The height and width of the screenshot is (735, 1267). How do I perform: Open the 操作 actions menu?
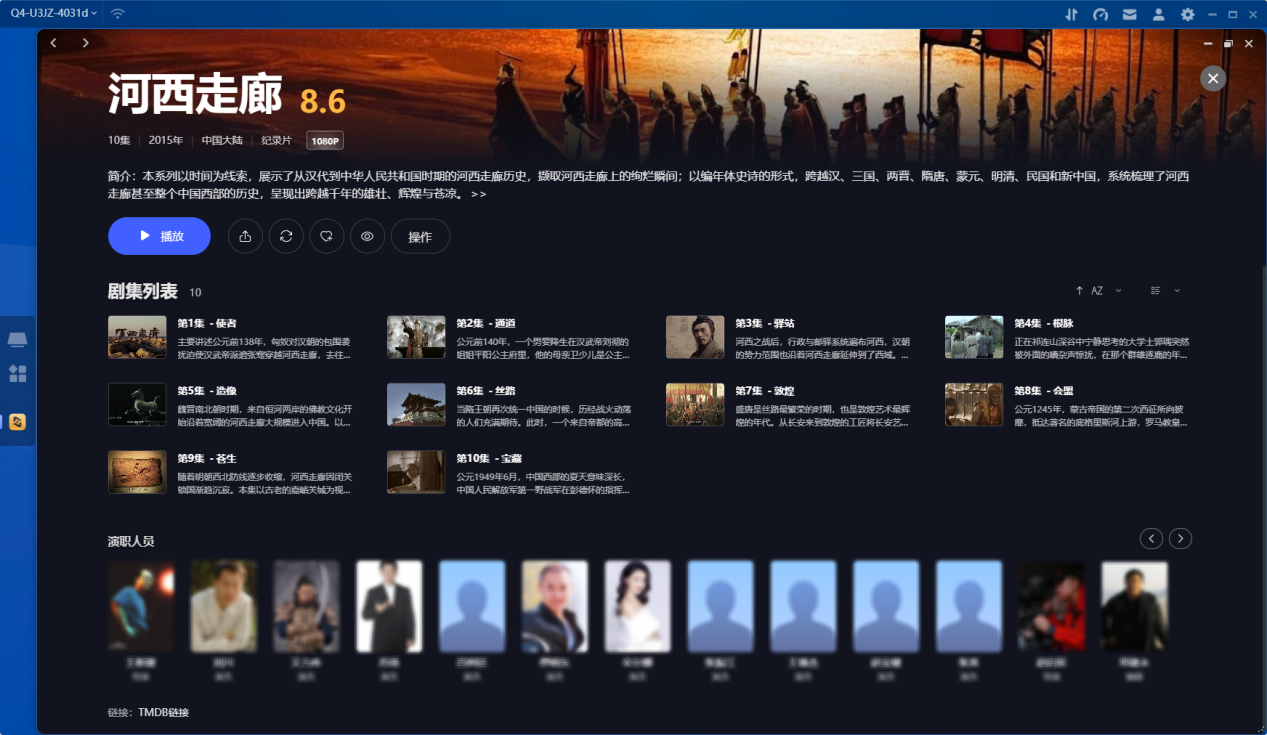420,236
